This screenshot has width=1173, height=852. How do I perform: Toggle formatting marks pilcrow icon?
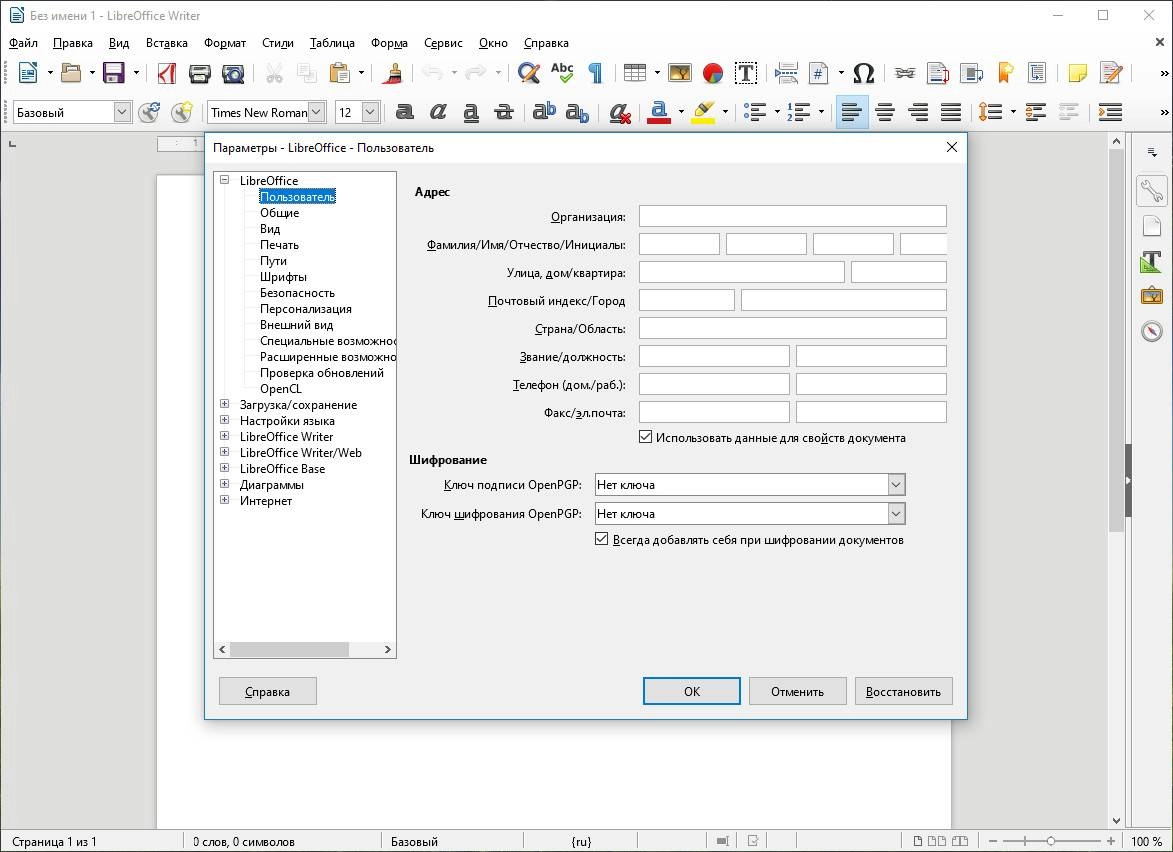click(595, 73)
